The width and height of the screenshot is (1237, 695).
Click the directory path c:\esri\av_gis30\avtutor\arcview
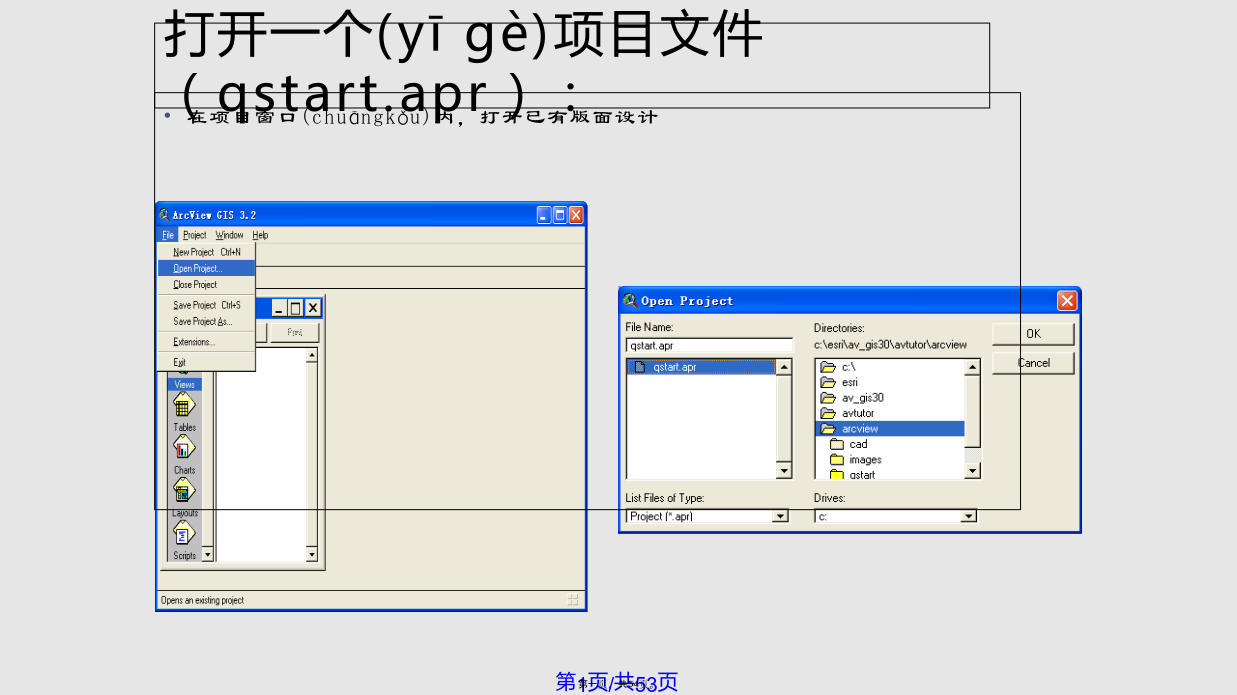click(891, 345)
